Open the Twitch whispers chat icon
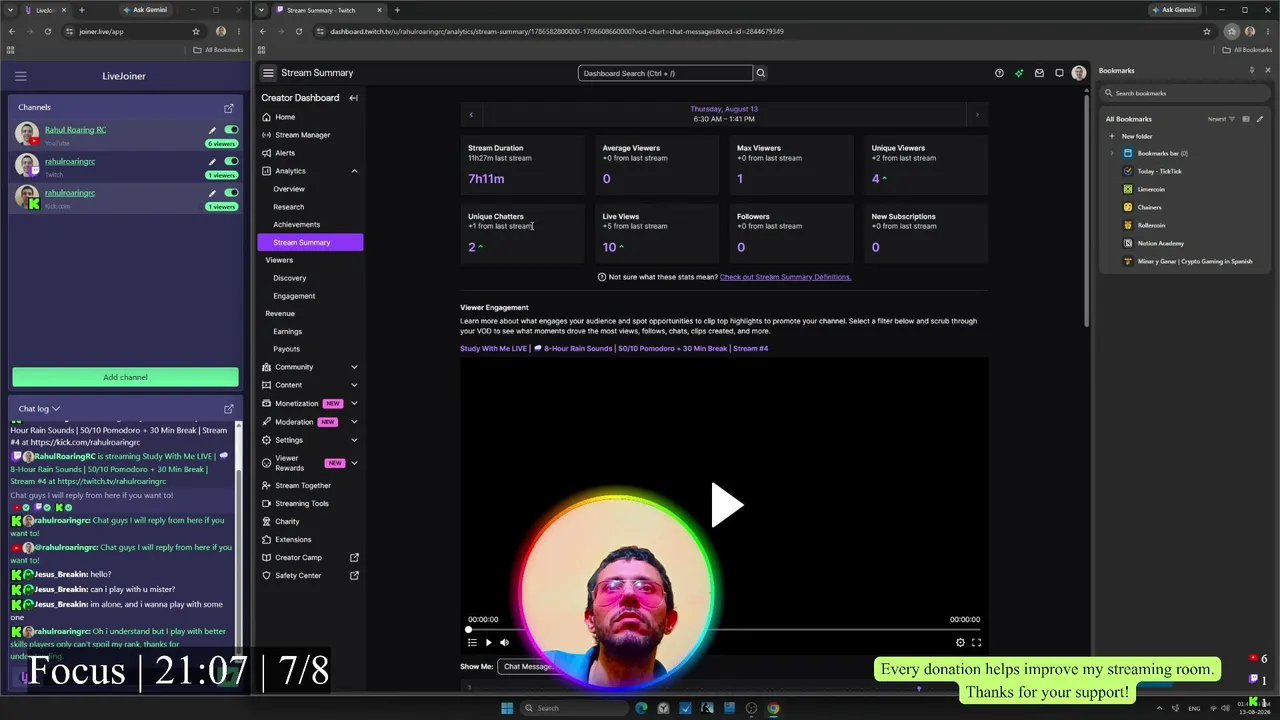The width and height of the screenshot is (1280, 720). tap(1059, 73)
